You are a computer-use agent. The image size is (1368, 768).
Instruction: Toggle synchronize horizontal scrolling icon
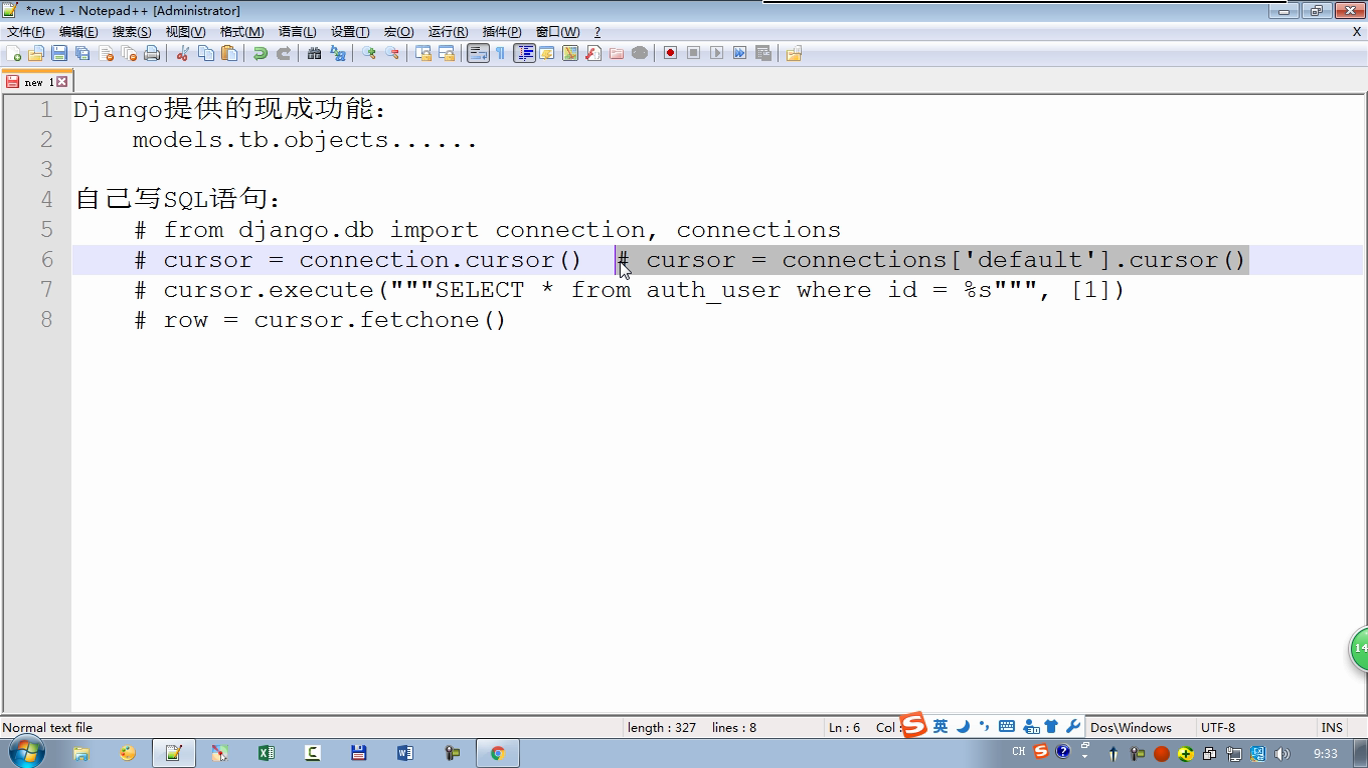click(446, 53)
